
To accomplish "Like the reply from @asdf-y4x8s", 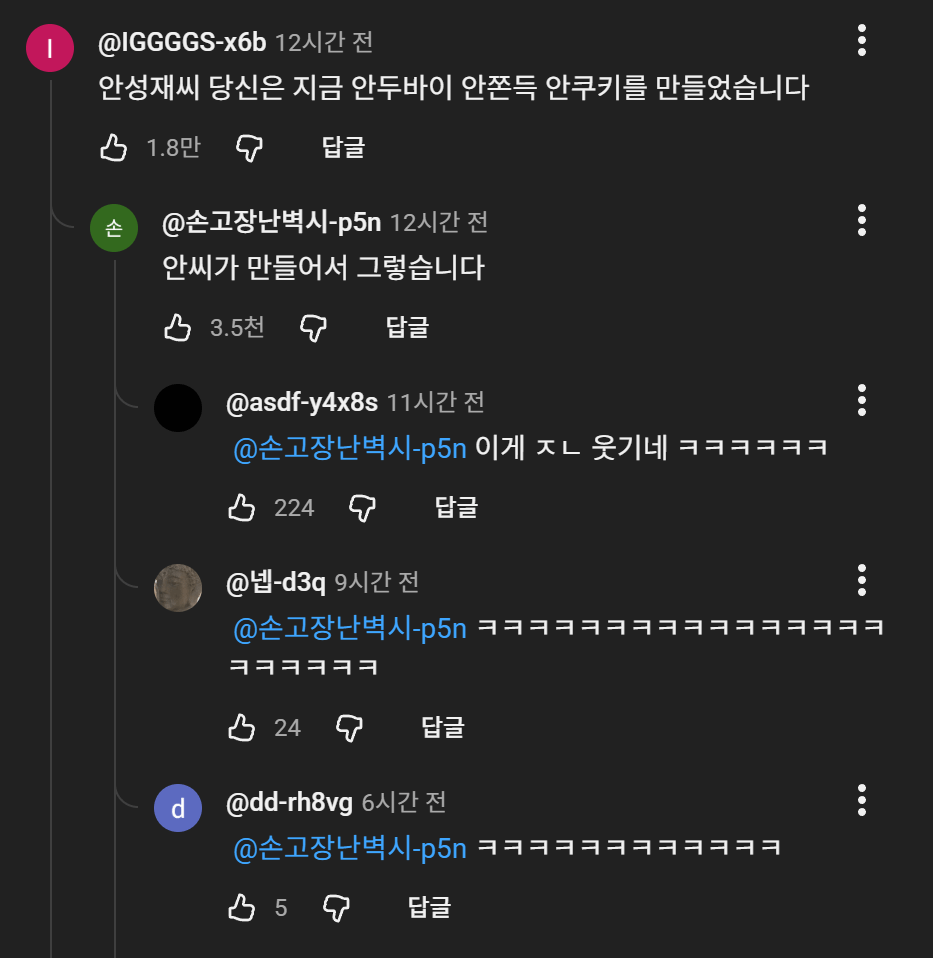I will (x=242, y=508).
